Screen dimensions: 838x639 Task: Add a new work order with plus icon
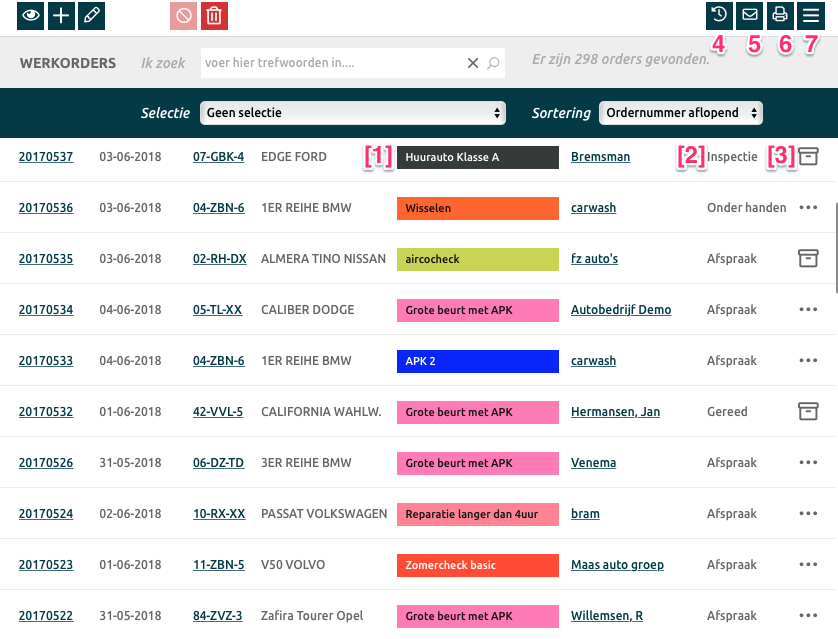pos(61,15)
